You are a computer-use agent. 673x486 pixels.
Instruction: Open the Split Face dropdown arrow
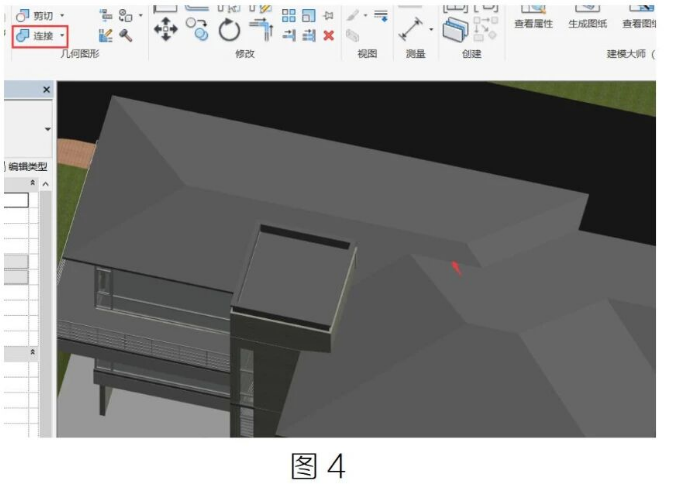pyautogui.click(x=140, y=16)
